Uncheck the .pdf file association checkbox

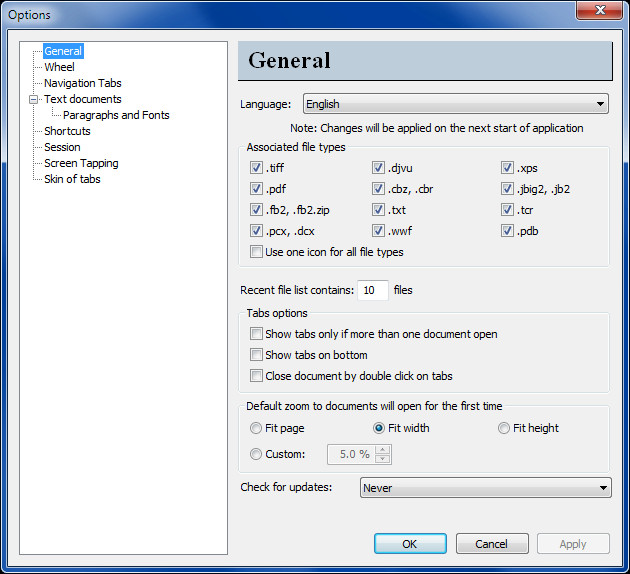pyautogui.click(x=257, y=188)
